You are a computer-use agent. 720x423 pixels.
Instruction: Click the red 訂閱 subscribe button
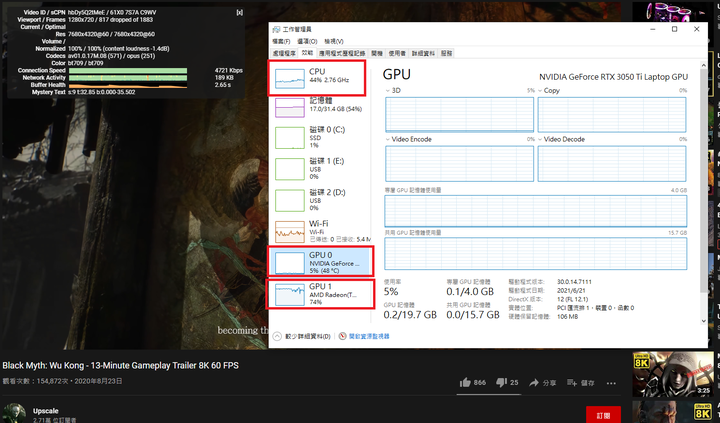(x=603, y=415)
